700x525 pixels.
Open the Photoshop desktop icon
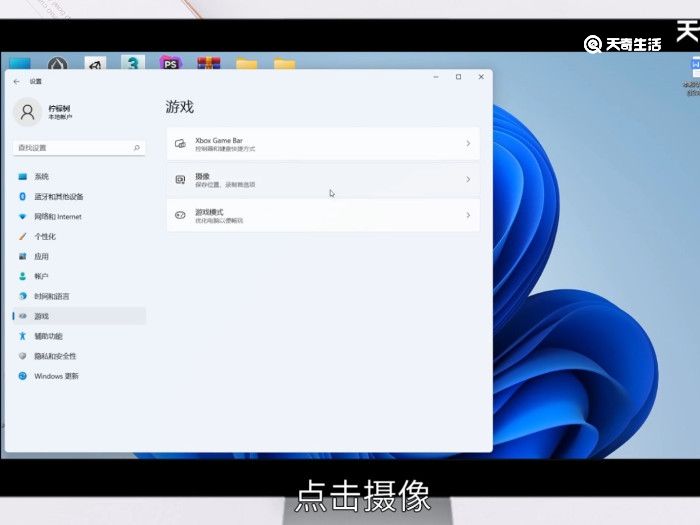[x=171, y=62]
